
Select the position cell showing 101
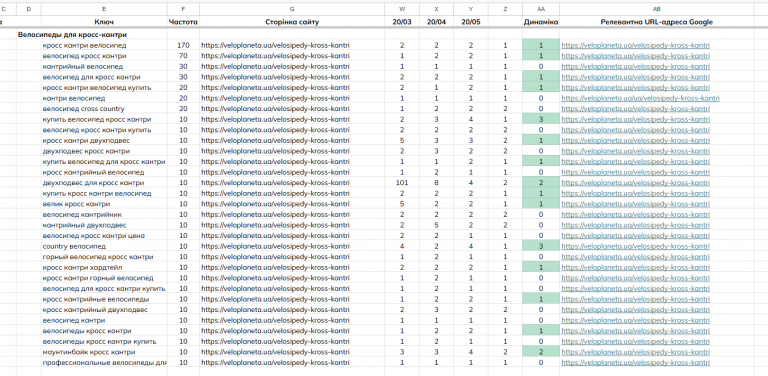(402, 183)
